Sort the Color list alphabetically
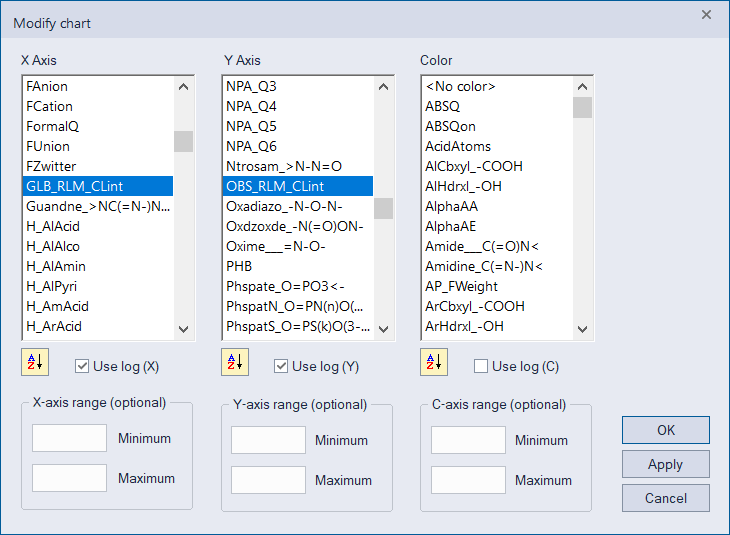The height and width of the screenshot is (535, 730). pyautogui.click(x=434, y=362)
